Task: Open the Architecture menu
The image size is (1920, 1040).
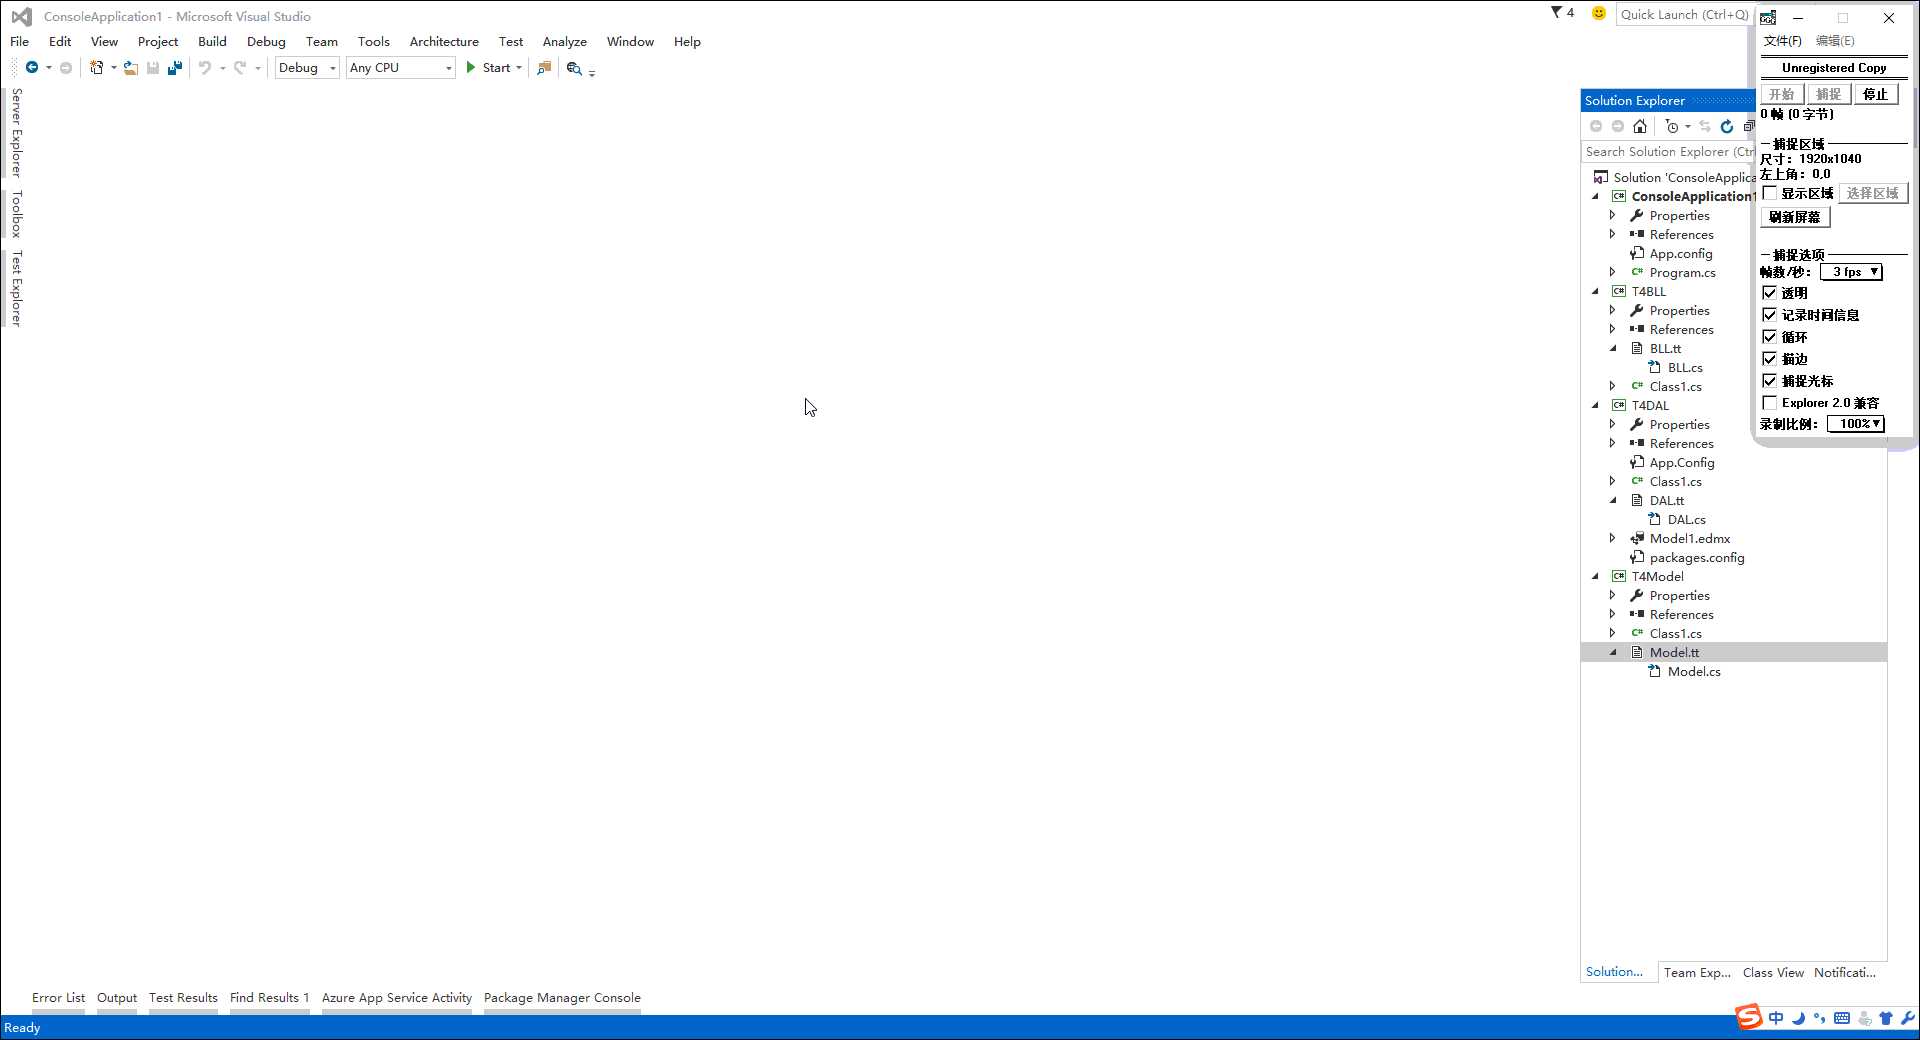Action: point(444,42)
